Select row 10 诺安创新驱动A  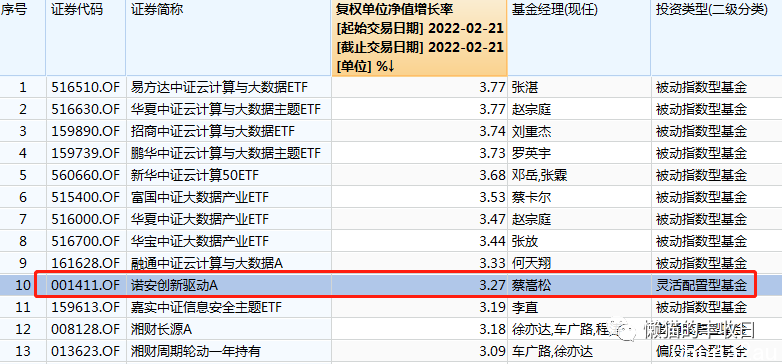[x=396, y=285]
